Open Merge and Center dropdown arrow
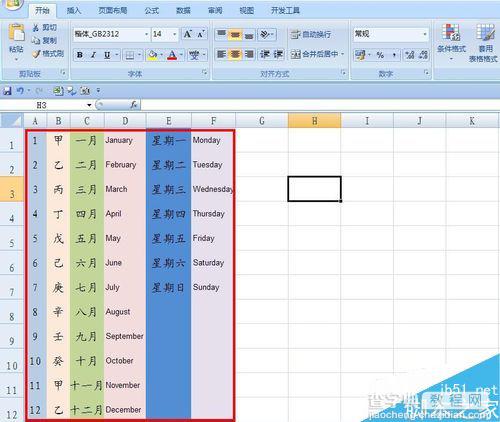The image size is (500, 422). (x=343, y=54)
